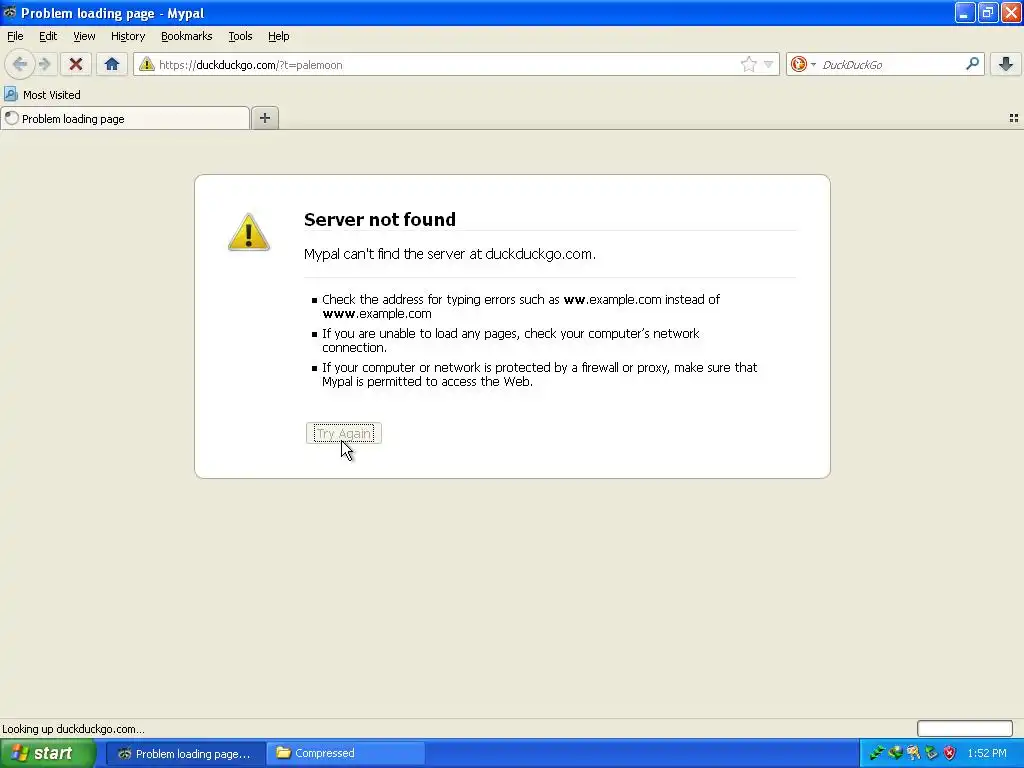Viewport: 1024px width, 768px height.
Task: Open the Bookmarks menu
Action: click(x=186, y=36)
